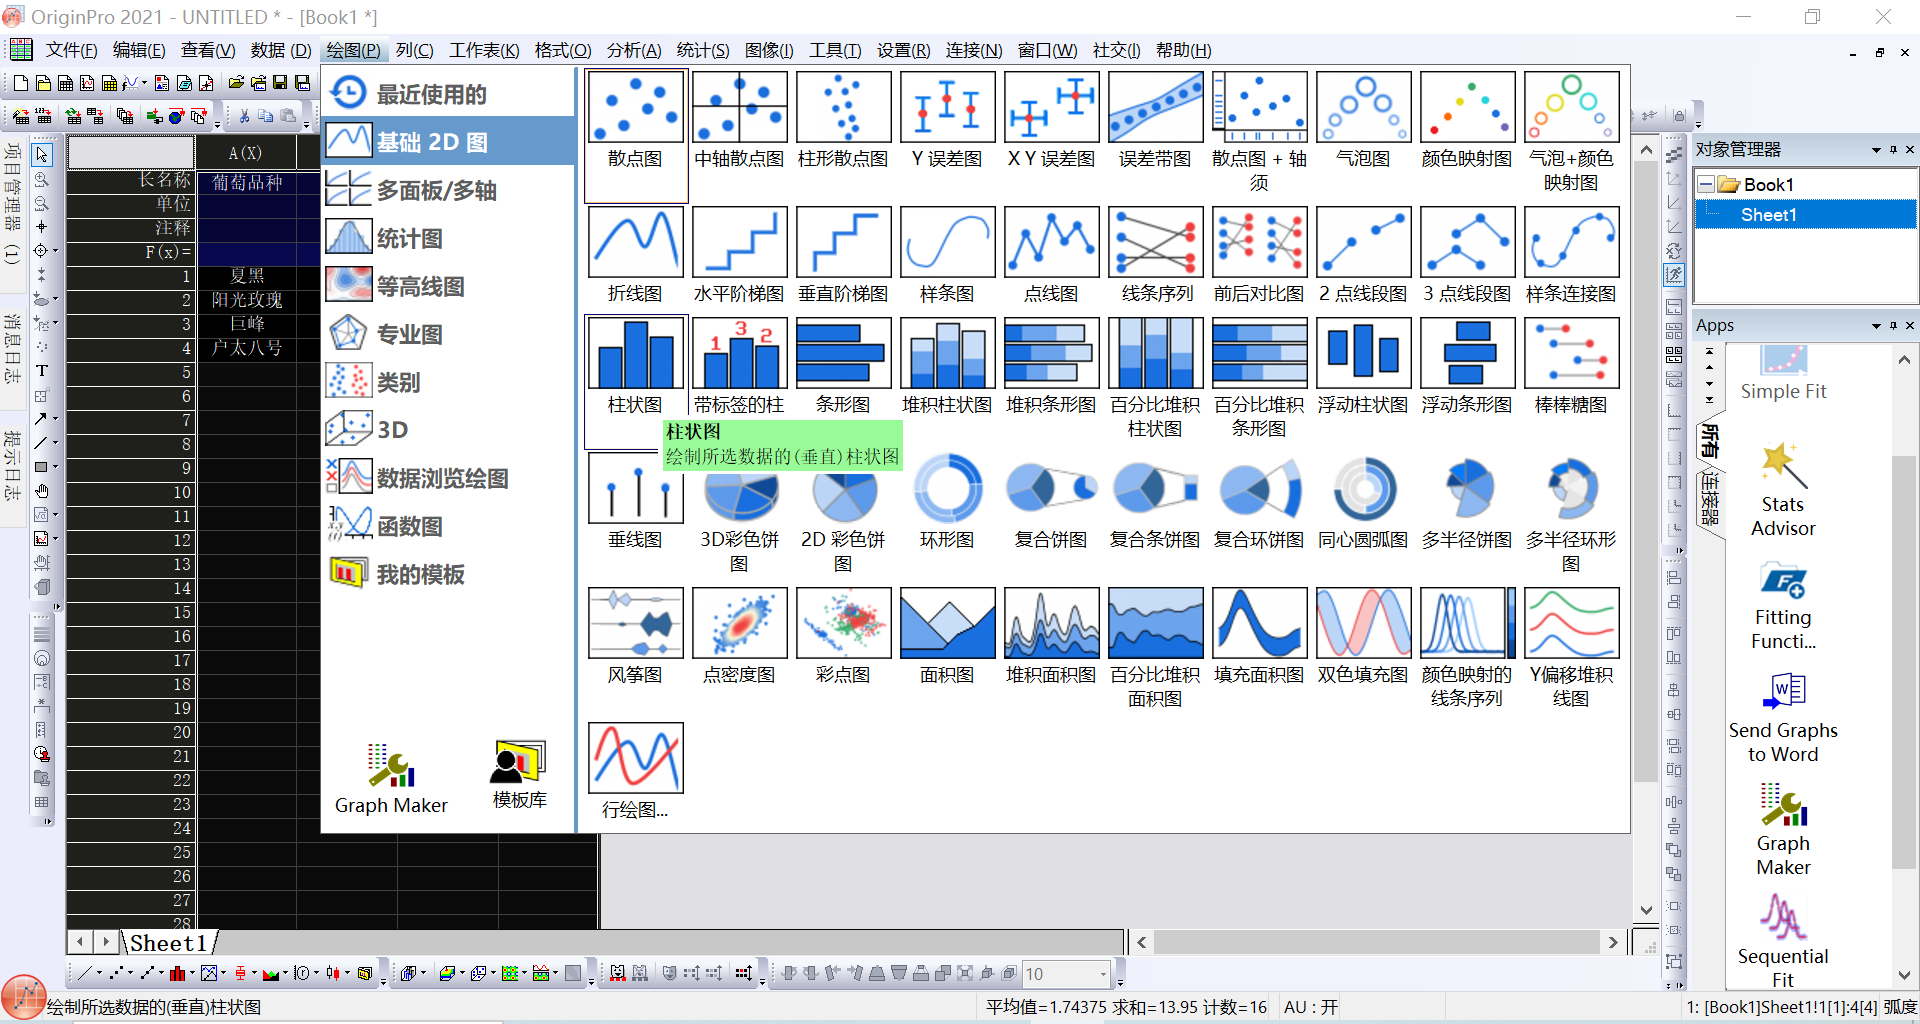Open the 分析(A) menu
The height and width of the screenshot is (1024, 1920).
633,50
